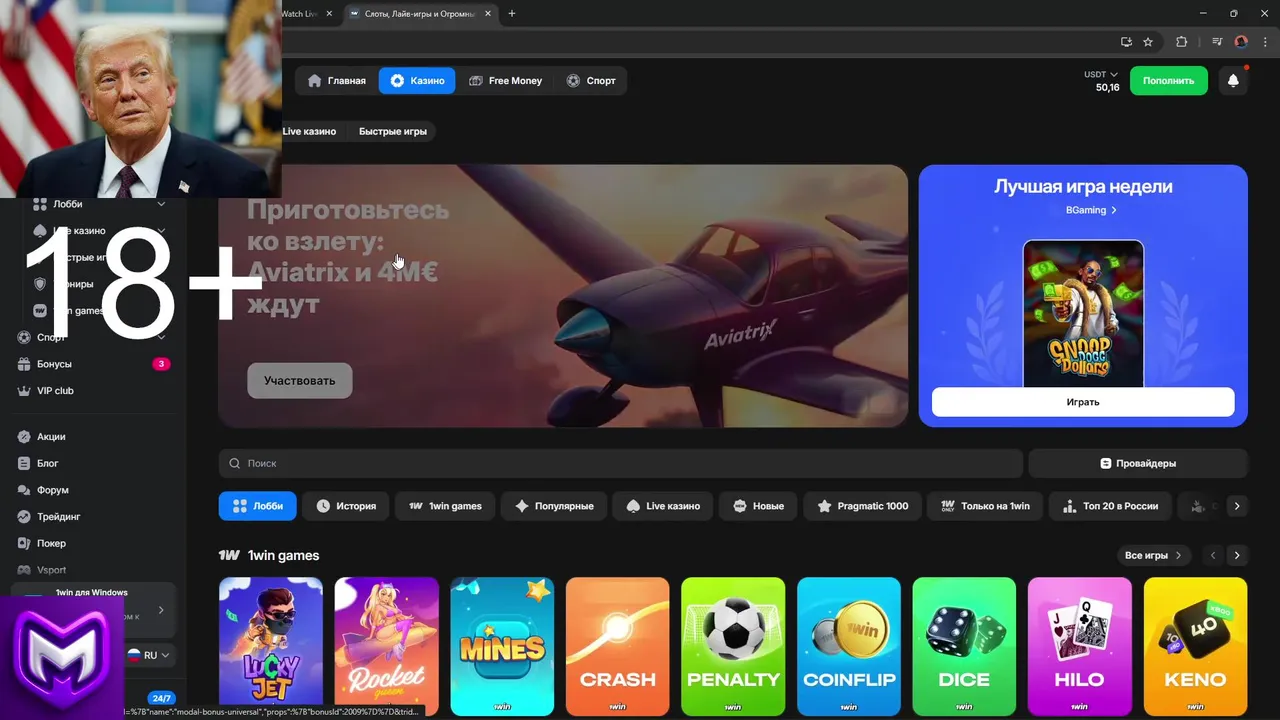
Task: Click the browser profile avatar icon
Action: (1241, 42)
